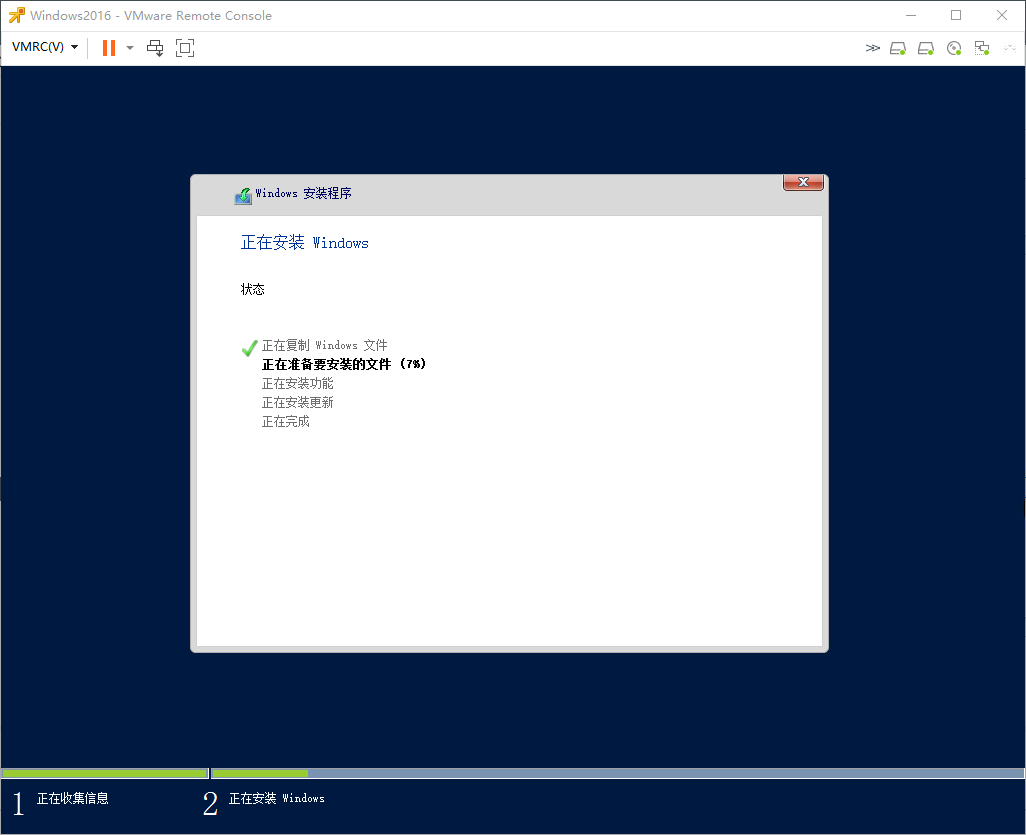Pause the virtual machine with orange pause icon

pos(109,48)
